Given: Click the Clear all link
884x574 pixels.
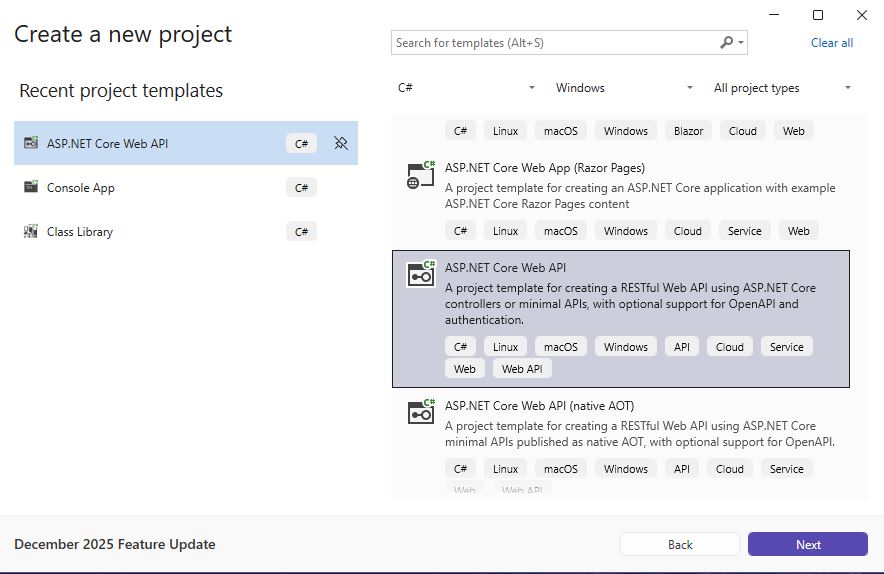Looking at the screenshot, I should [x=832, y=43].
